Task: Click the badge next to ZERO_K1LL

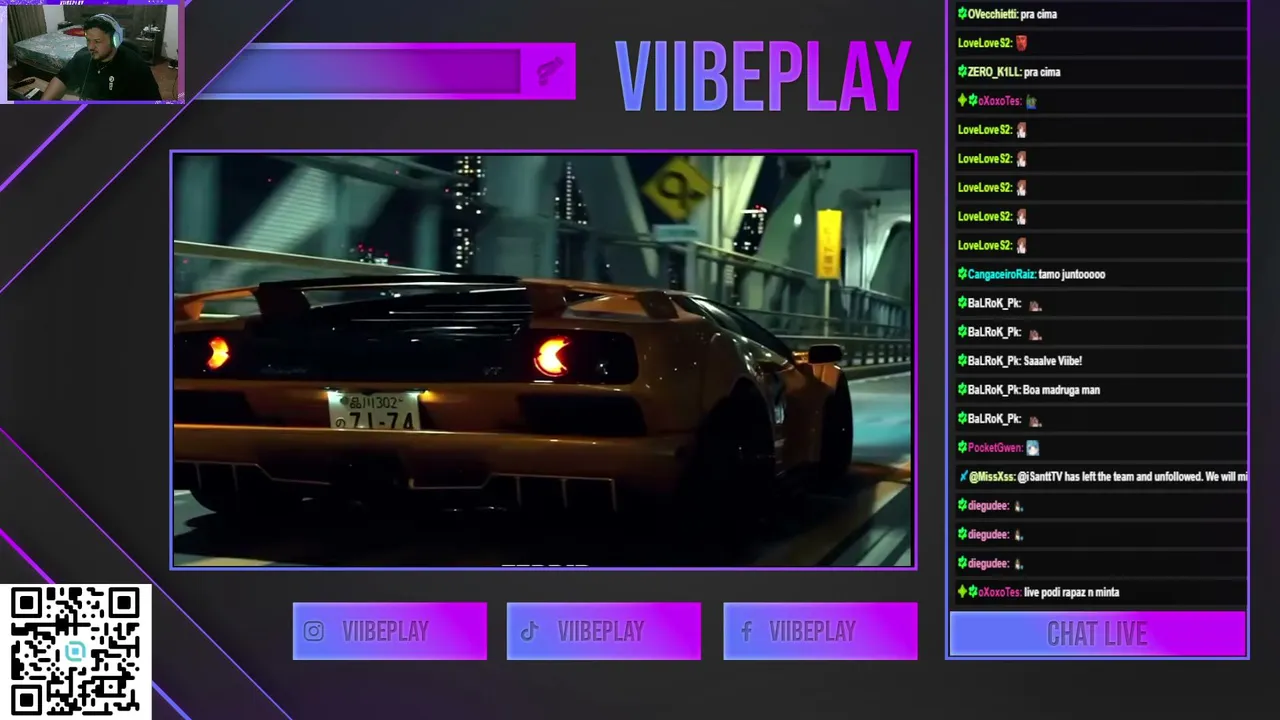Action: pos(962,72)
